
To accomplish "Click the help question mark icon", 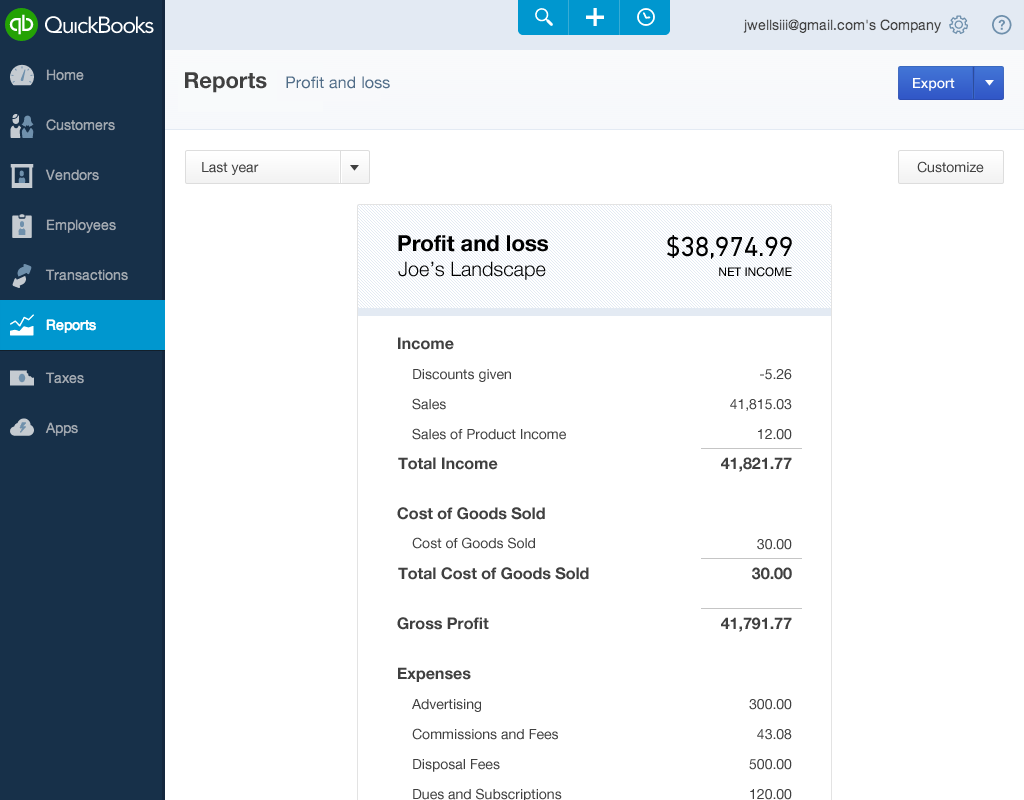I will [x=1001, y=25].
